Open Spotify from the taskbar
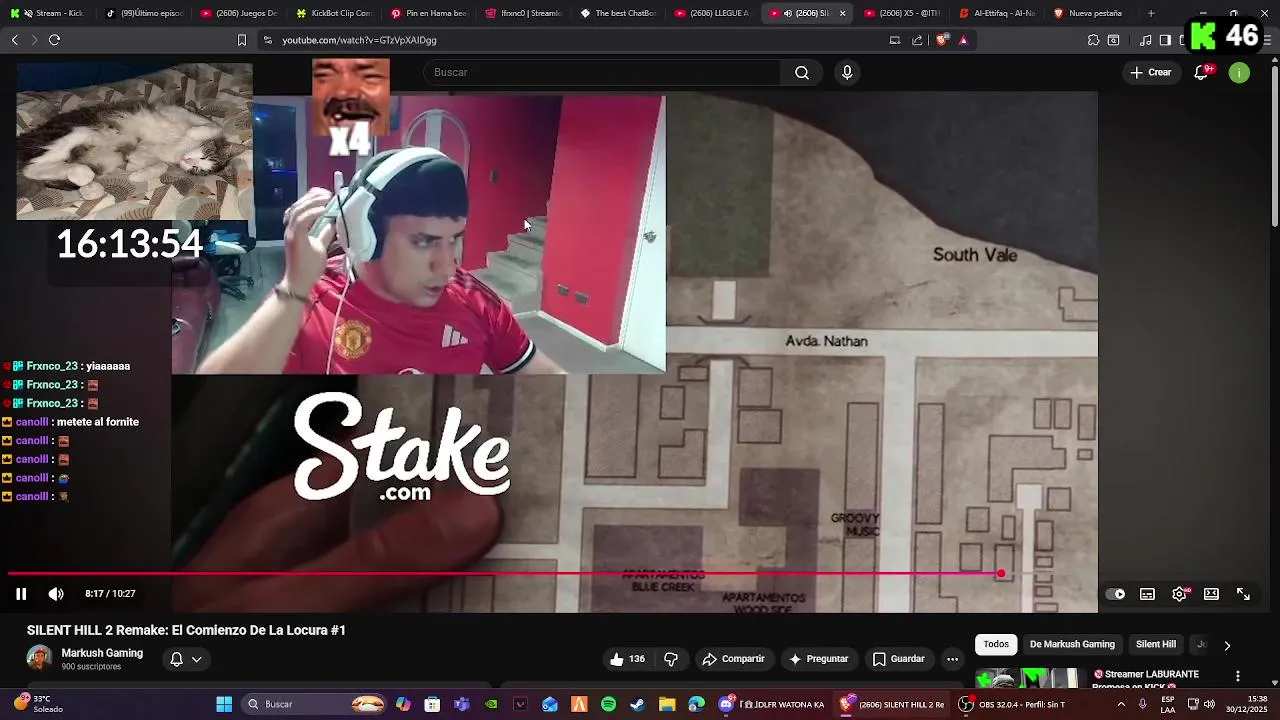Viewport: 1280px width, 720px height. tap(608, 704)
